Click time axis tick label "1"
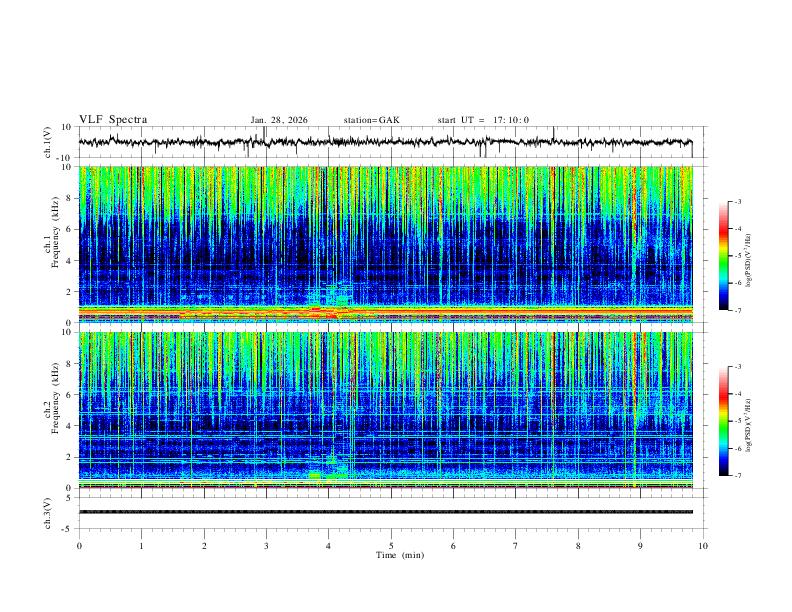 (x=141, y=546)
